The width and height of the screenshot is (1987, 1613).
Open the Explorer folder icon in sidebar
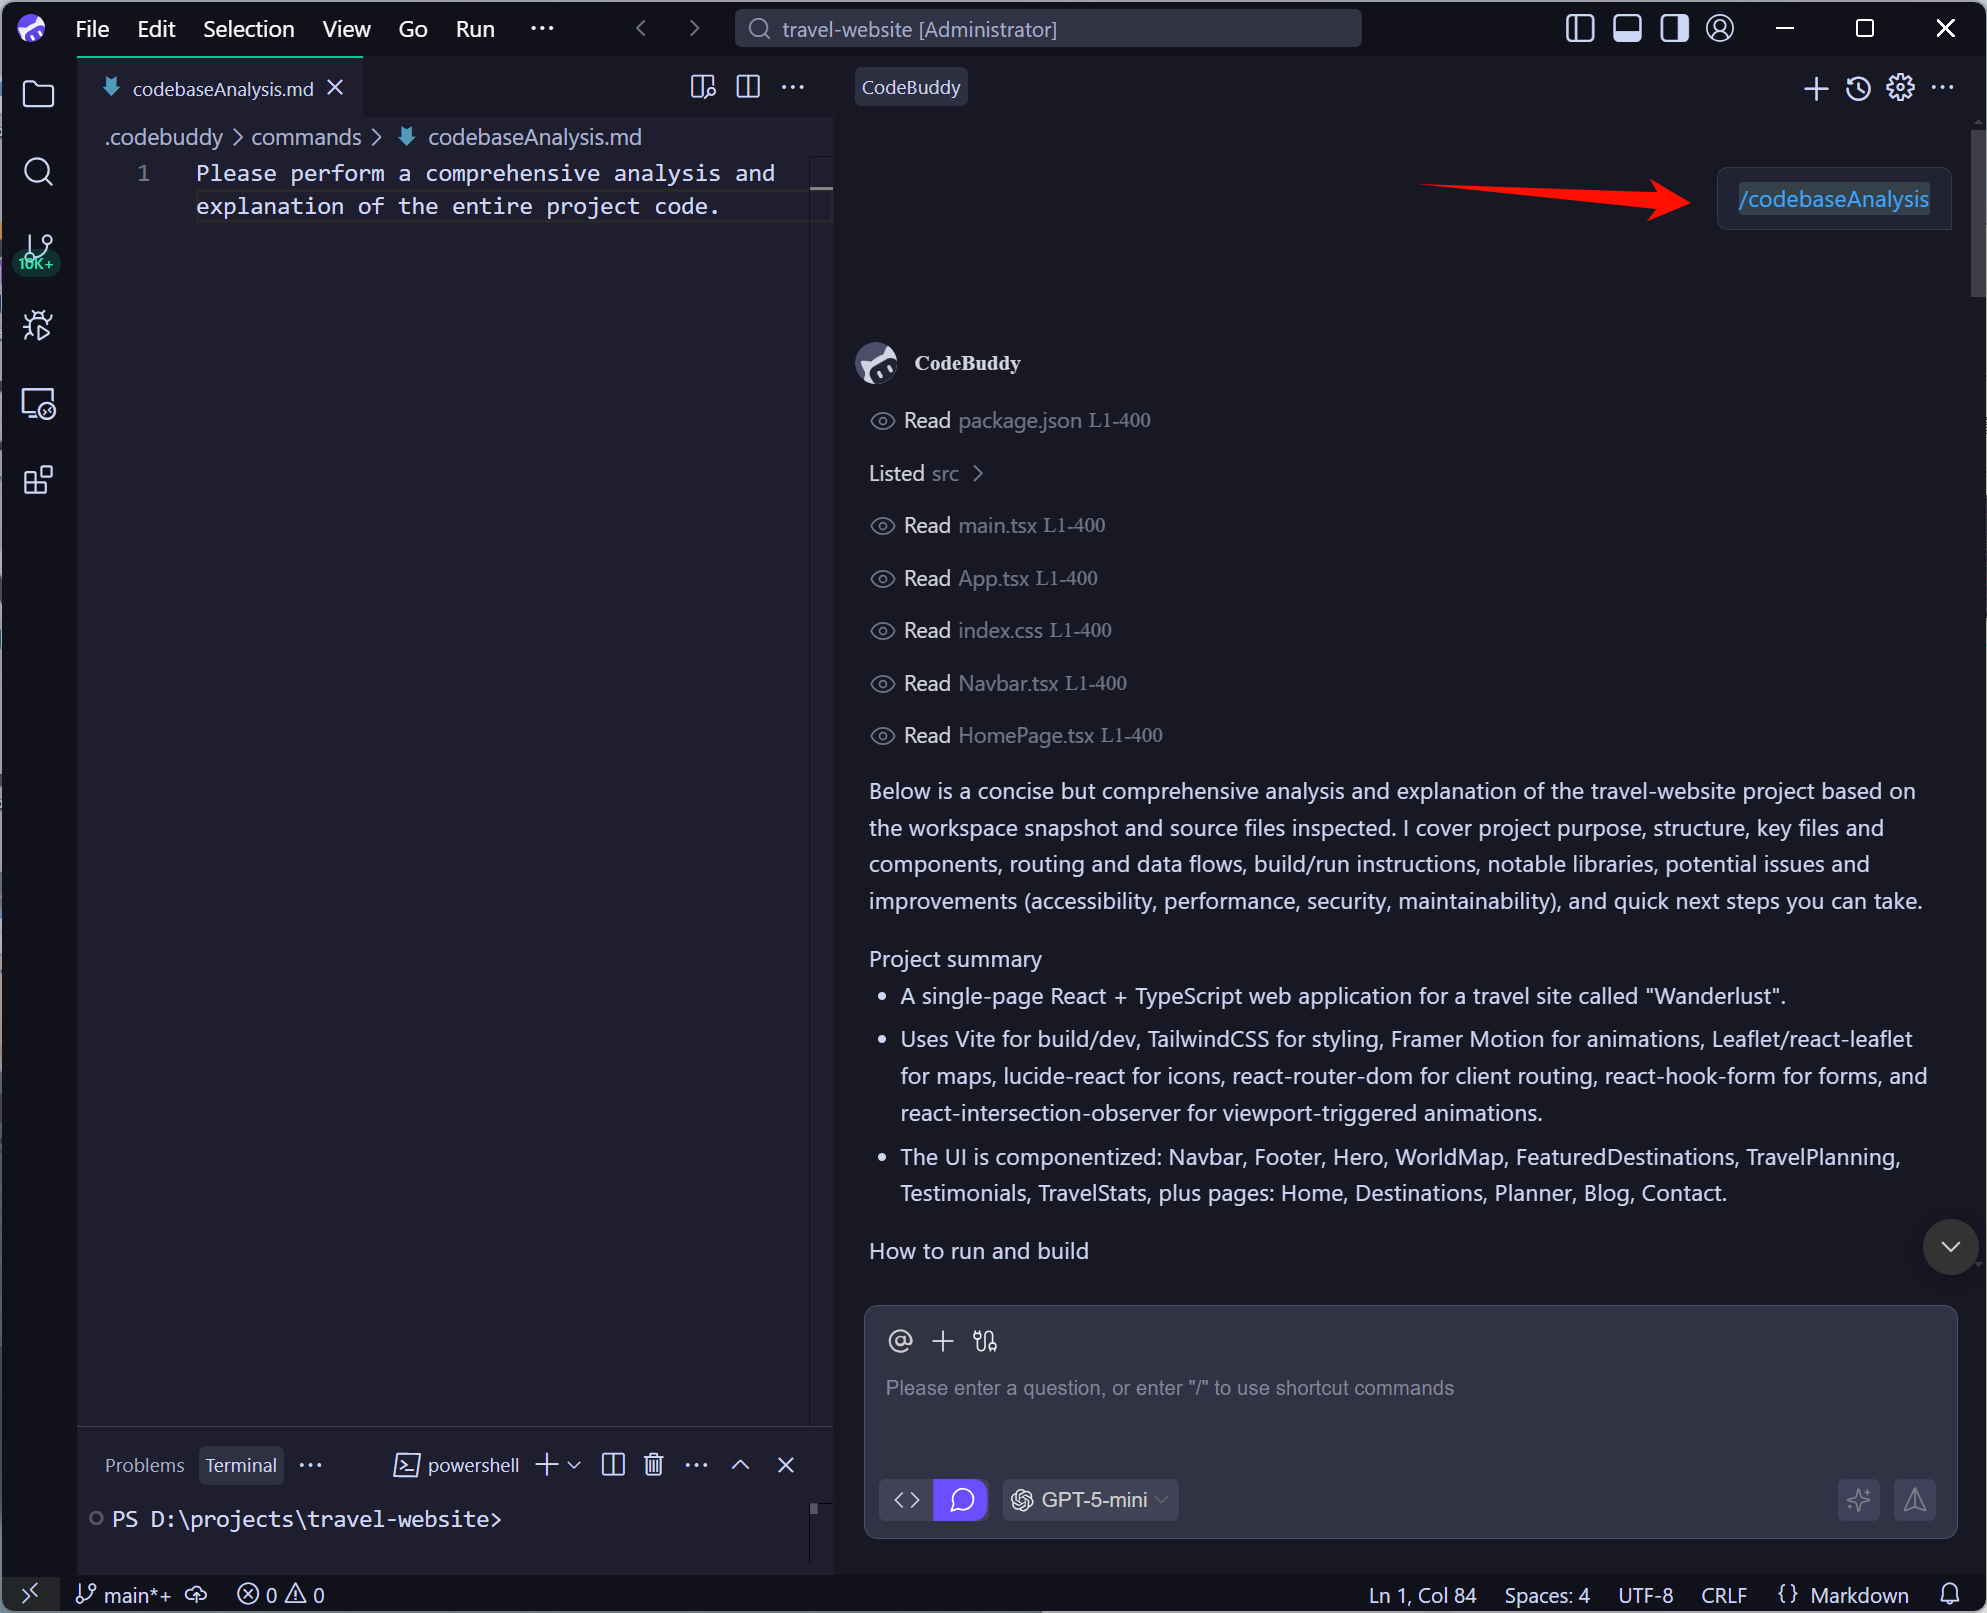38,95
